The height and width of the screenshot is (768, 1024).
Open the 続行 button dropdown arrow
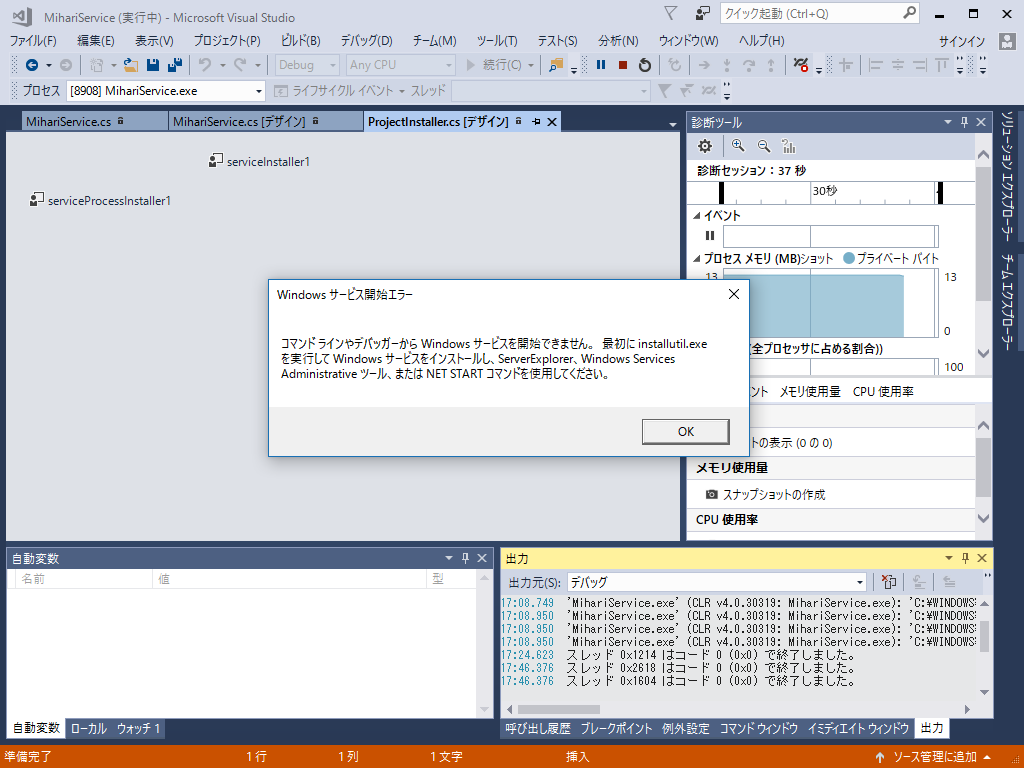pyautogui.click(x=531, y=65)
